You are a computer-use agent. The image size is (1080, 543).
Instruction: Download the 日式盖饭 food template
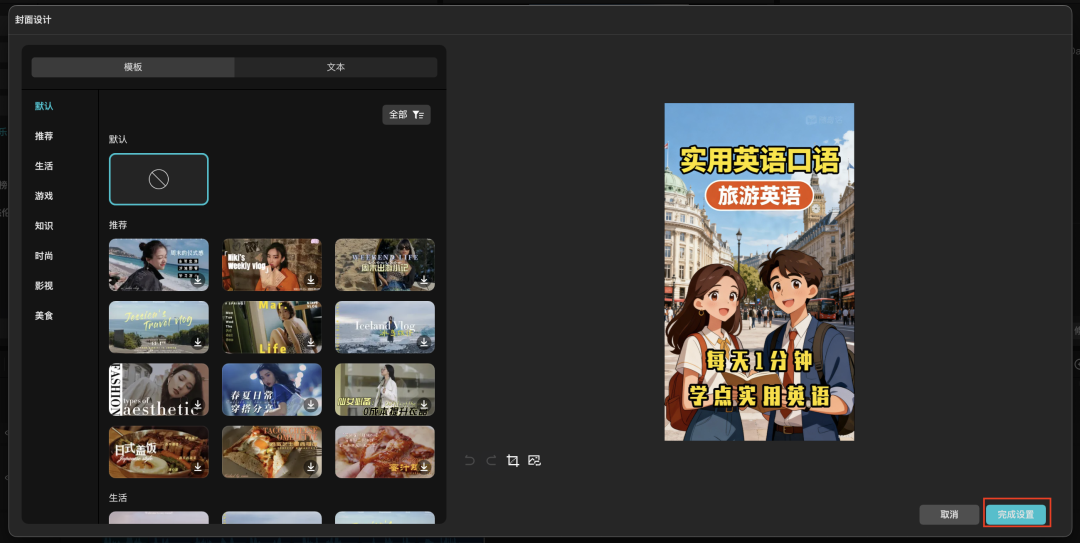(198, 466)
